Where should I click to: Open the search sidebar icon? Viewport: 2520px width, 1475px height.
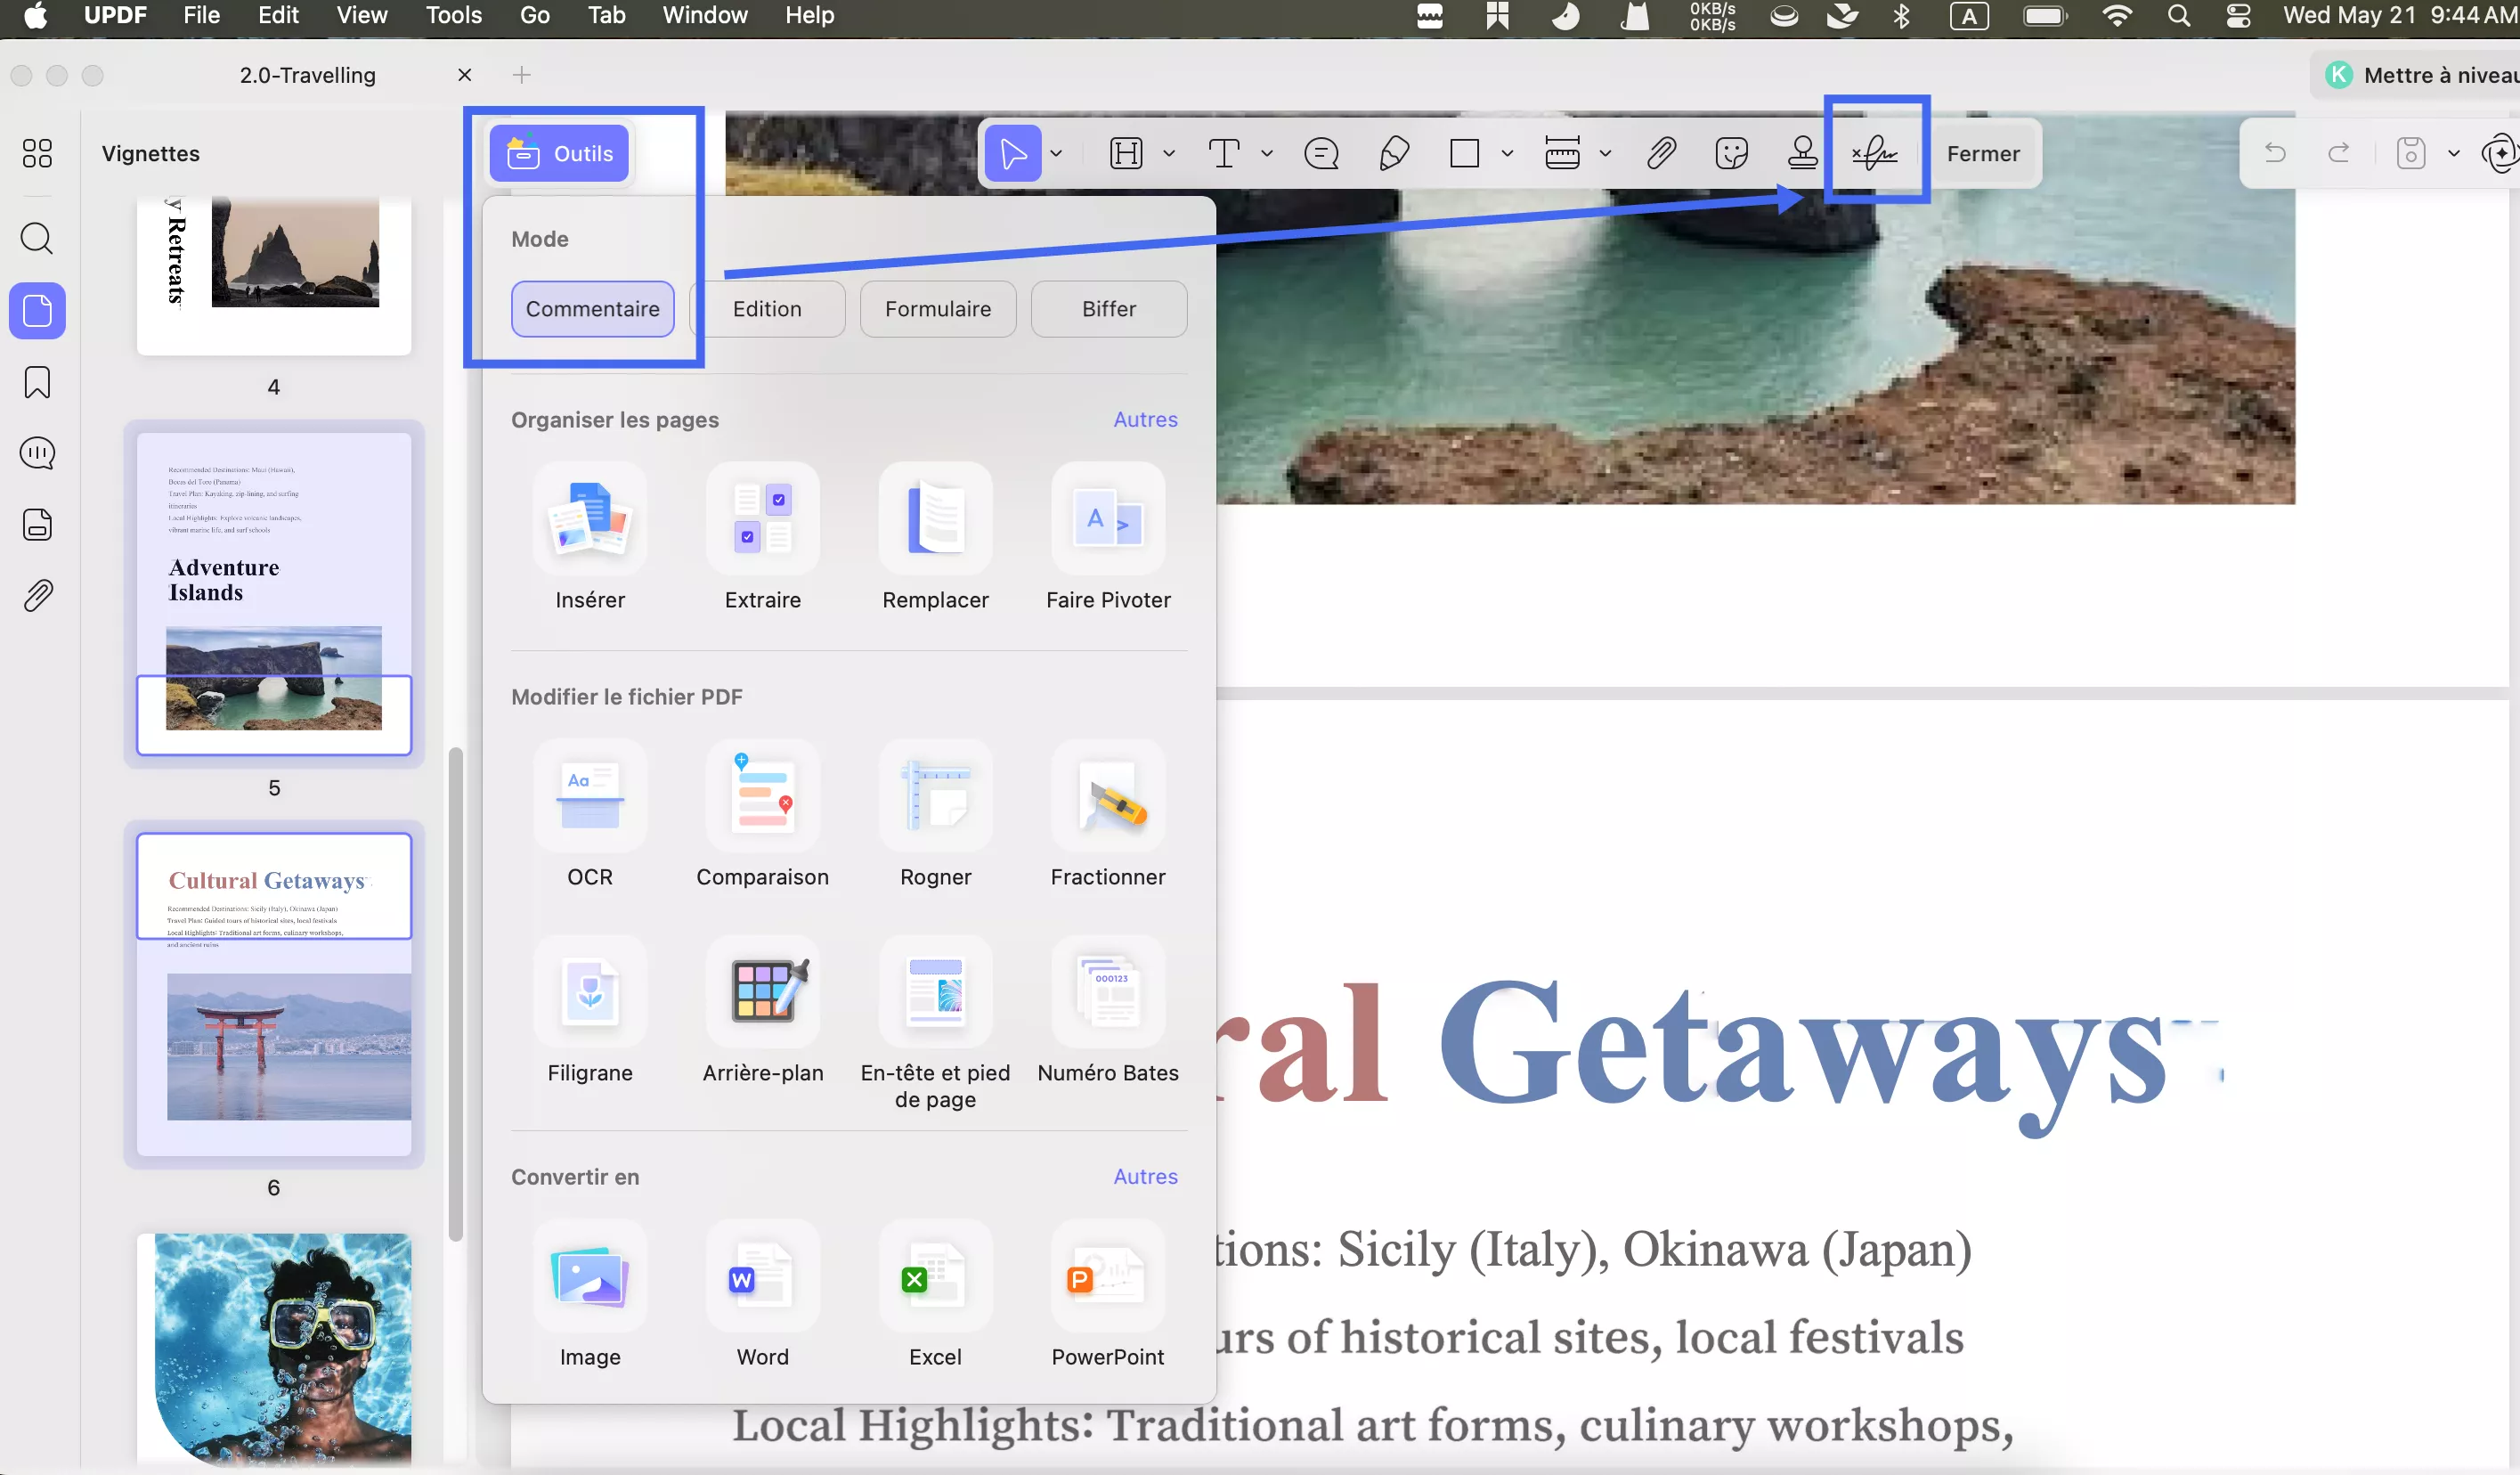(37, 238)
